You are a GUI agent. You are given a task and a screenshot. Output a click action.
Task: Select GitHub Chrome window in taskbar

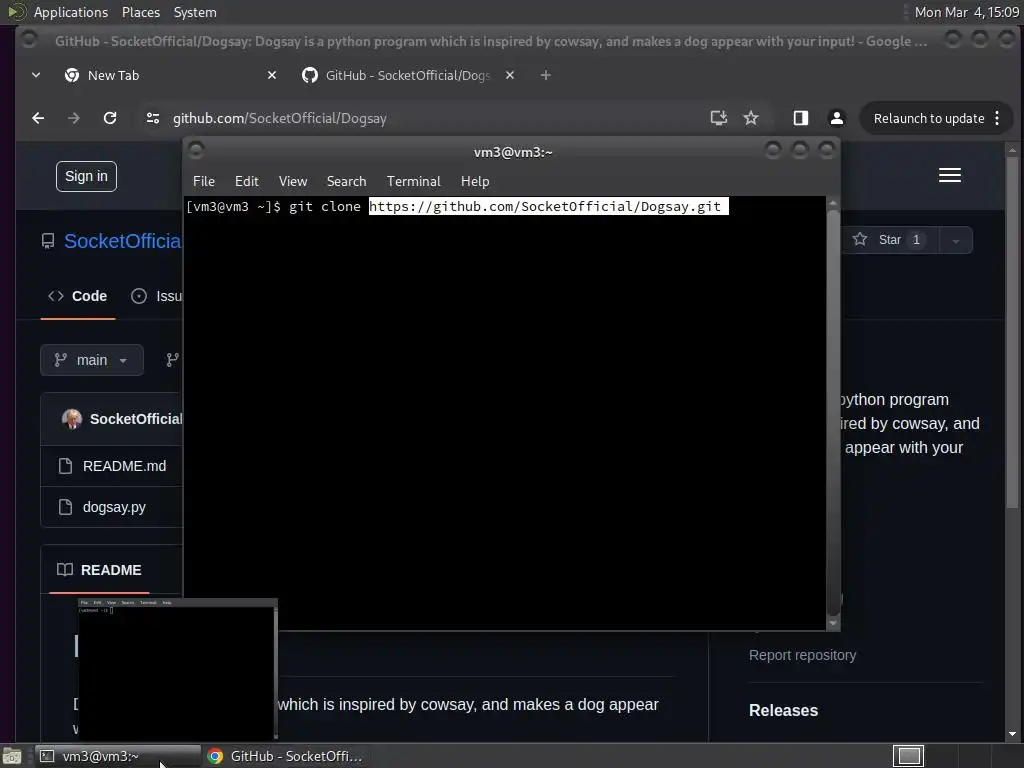[285, 756]
